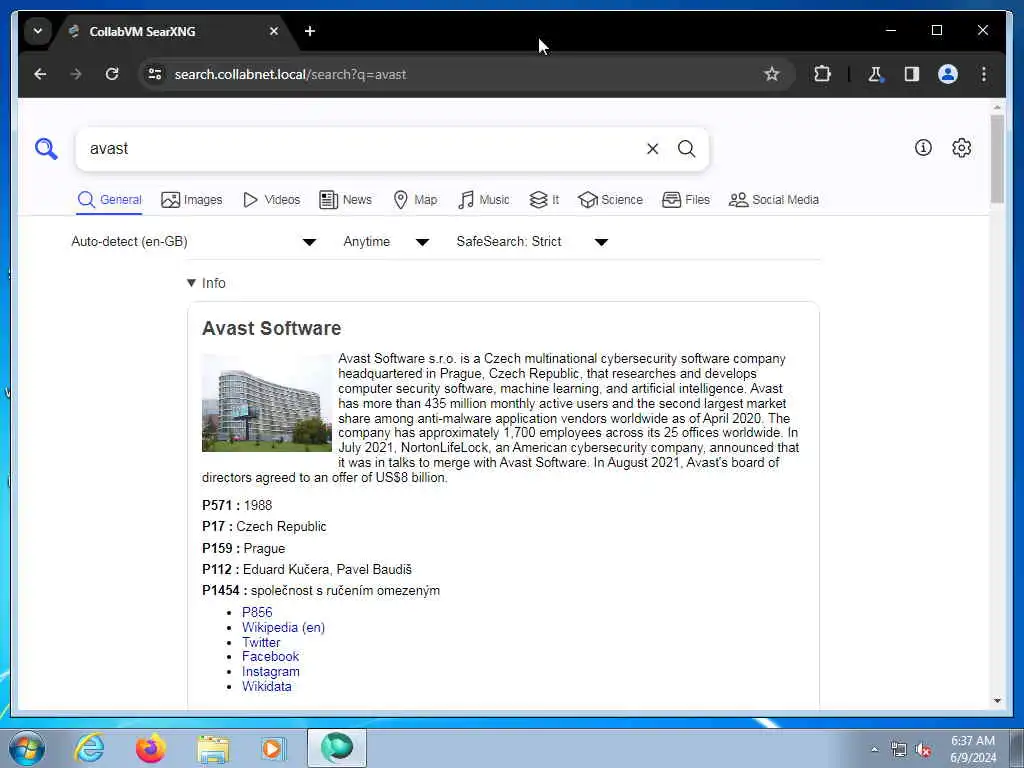
Task: Open the Chrome three-dot menu
Action: point(984,74)
